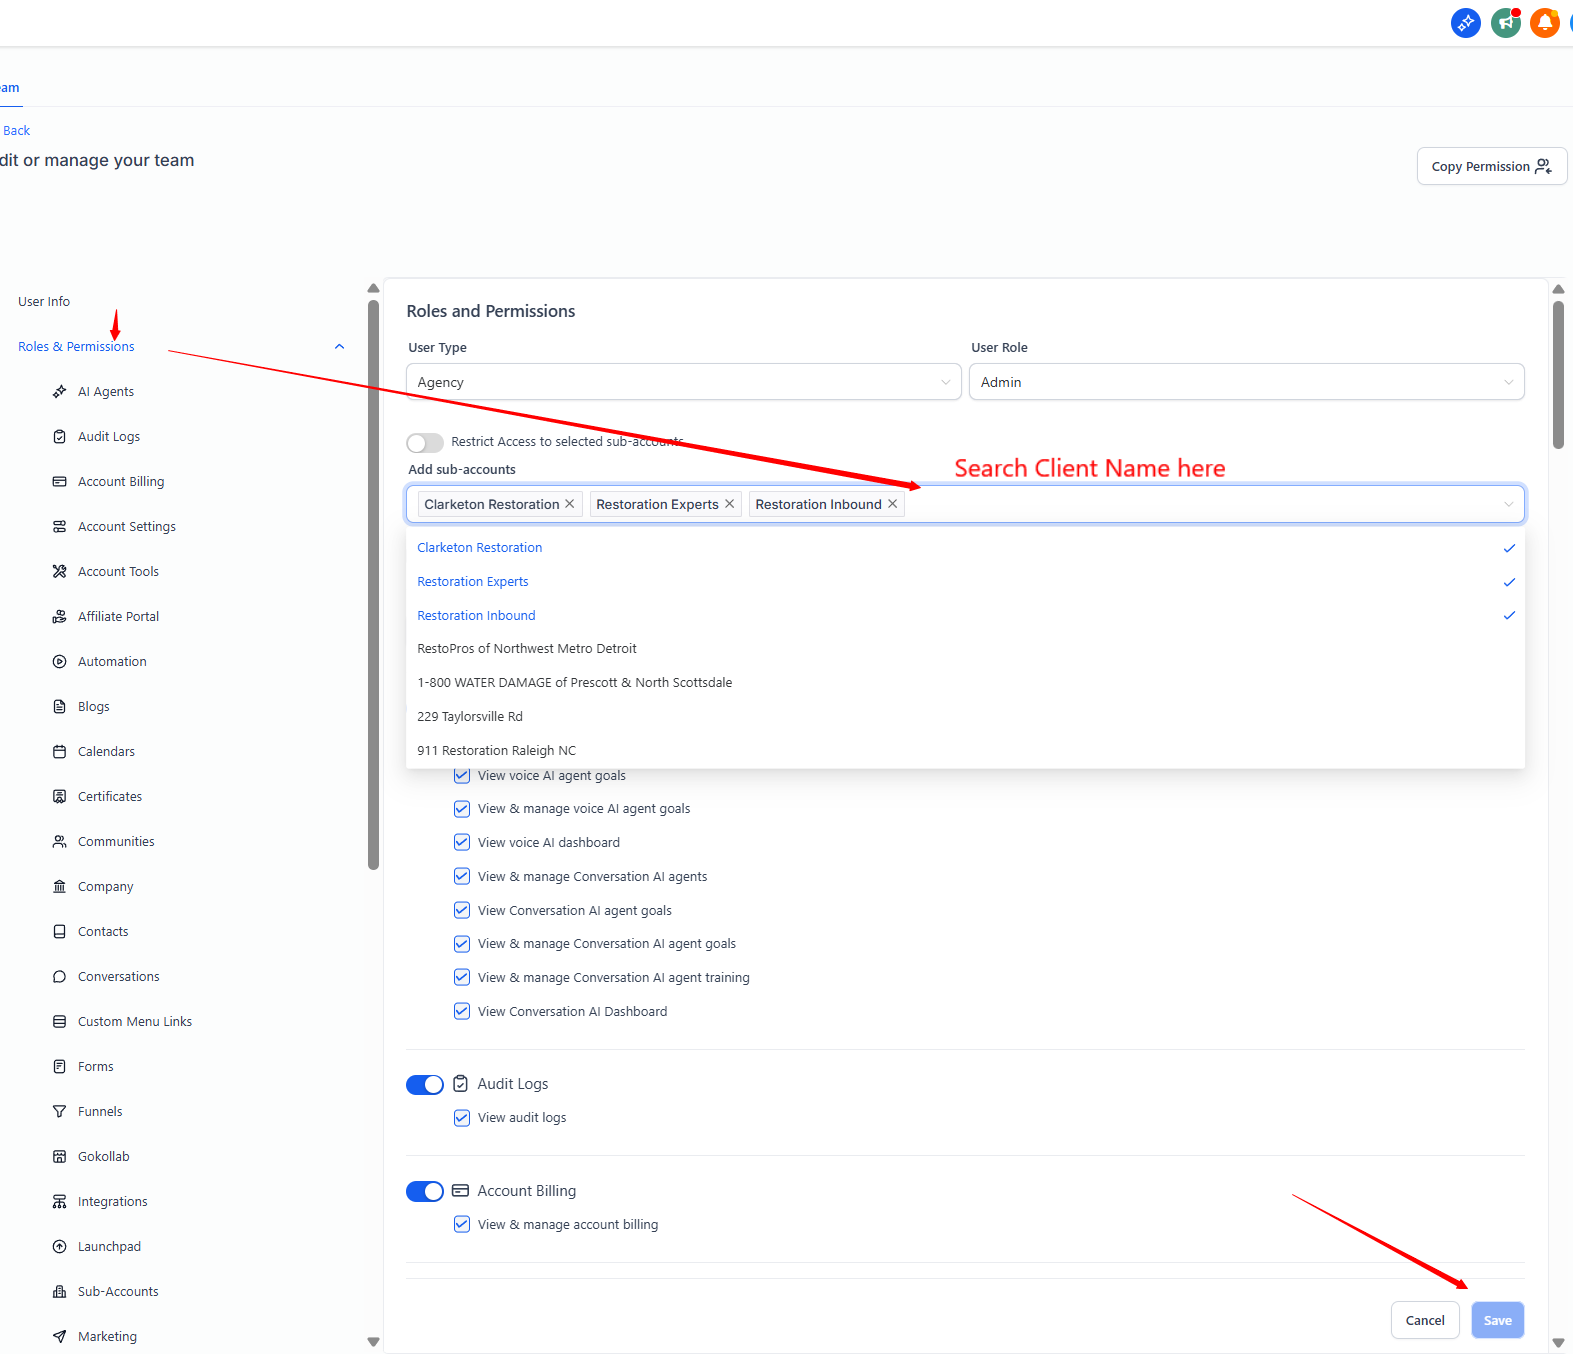The width and height of the screenshot is (1573, 1354).
Task: Click the Account Tools wrench icon
Action: 60,572
